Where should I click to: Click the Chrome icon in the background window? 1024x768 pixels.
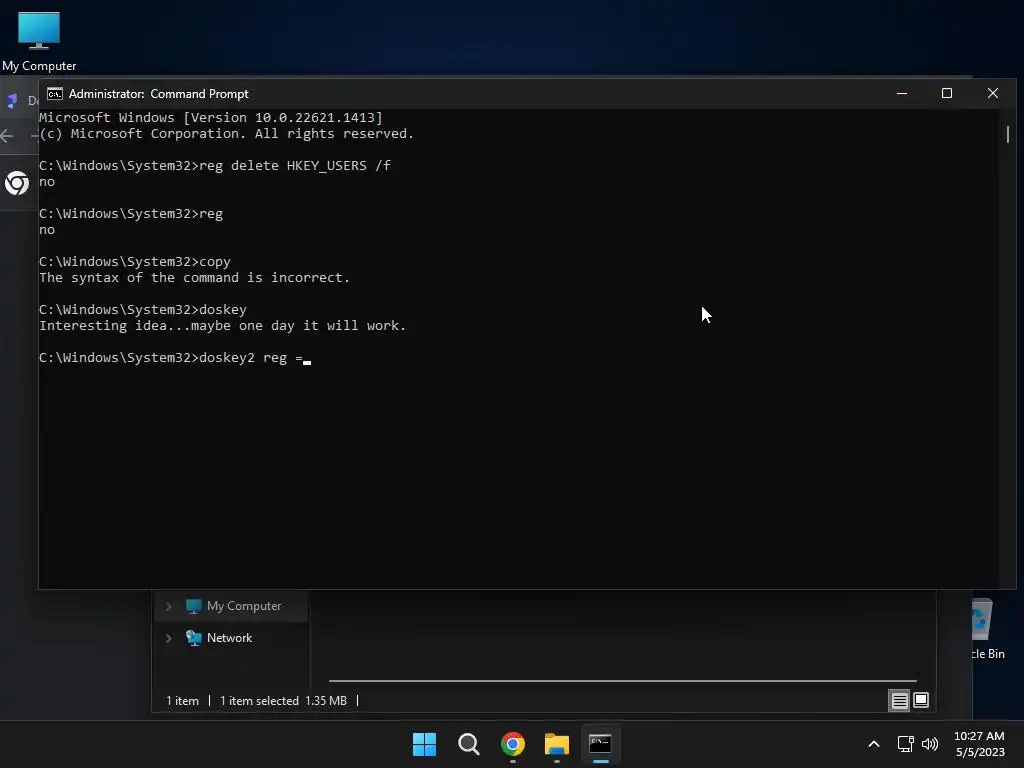coord(17,183)
